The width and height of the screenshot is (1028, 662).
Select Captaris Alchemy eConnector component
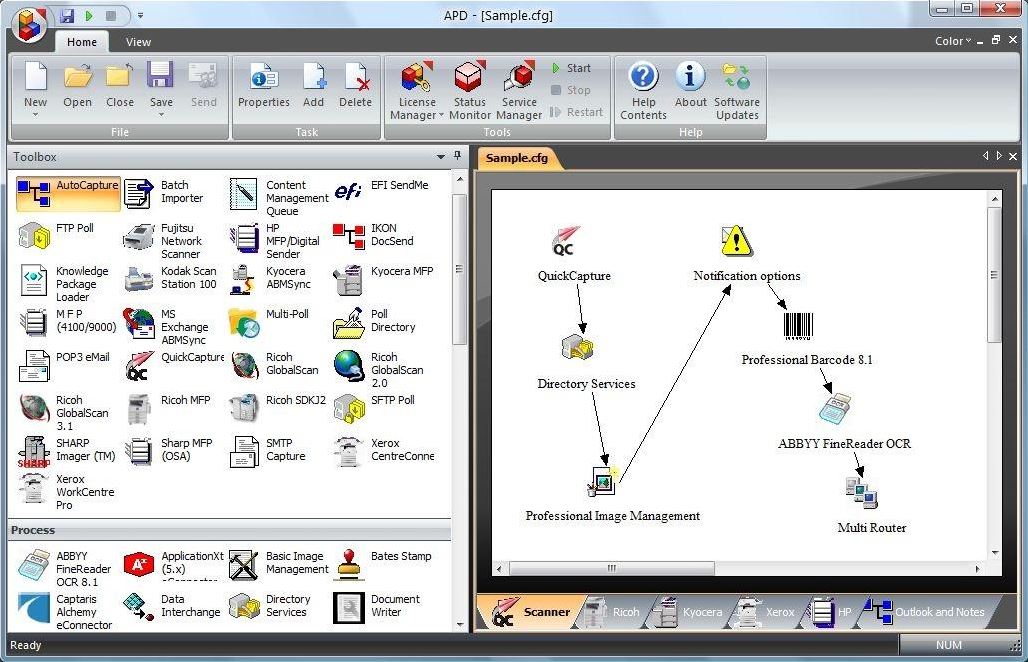[66, 612]
